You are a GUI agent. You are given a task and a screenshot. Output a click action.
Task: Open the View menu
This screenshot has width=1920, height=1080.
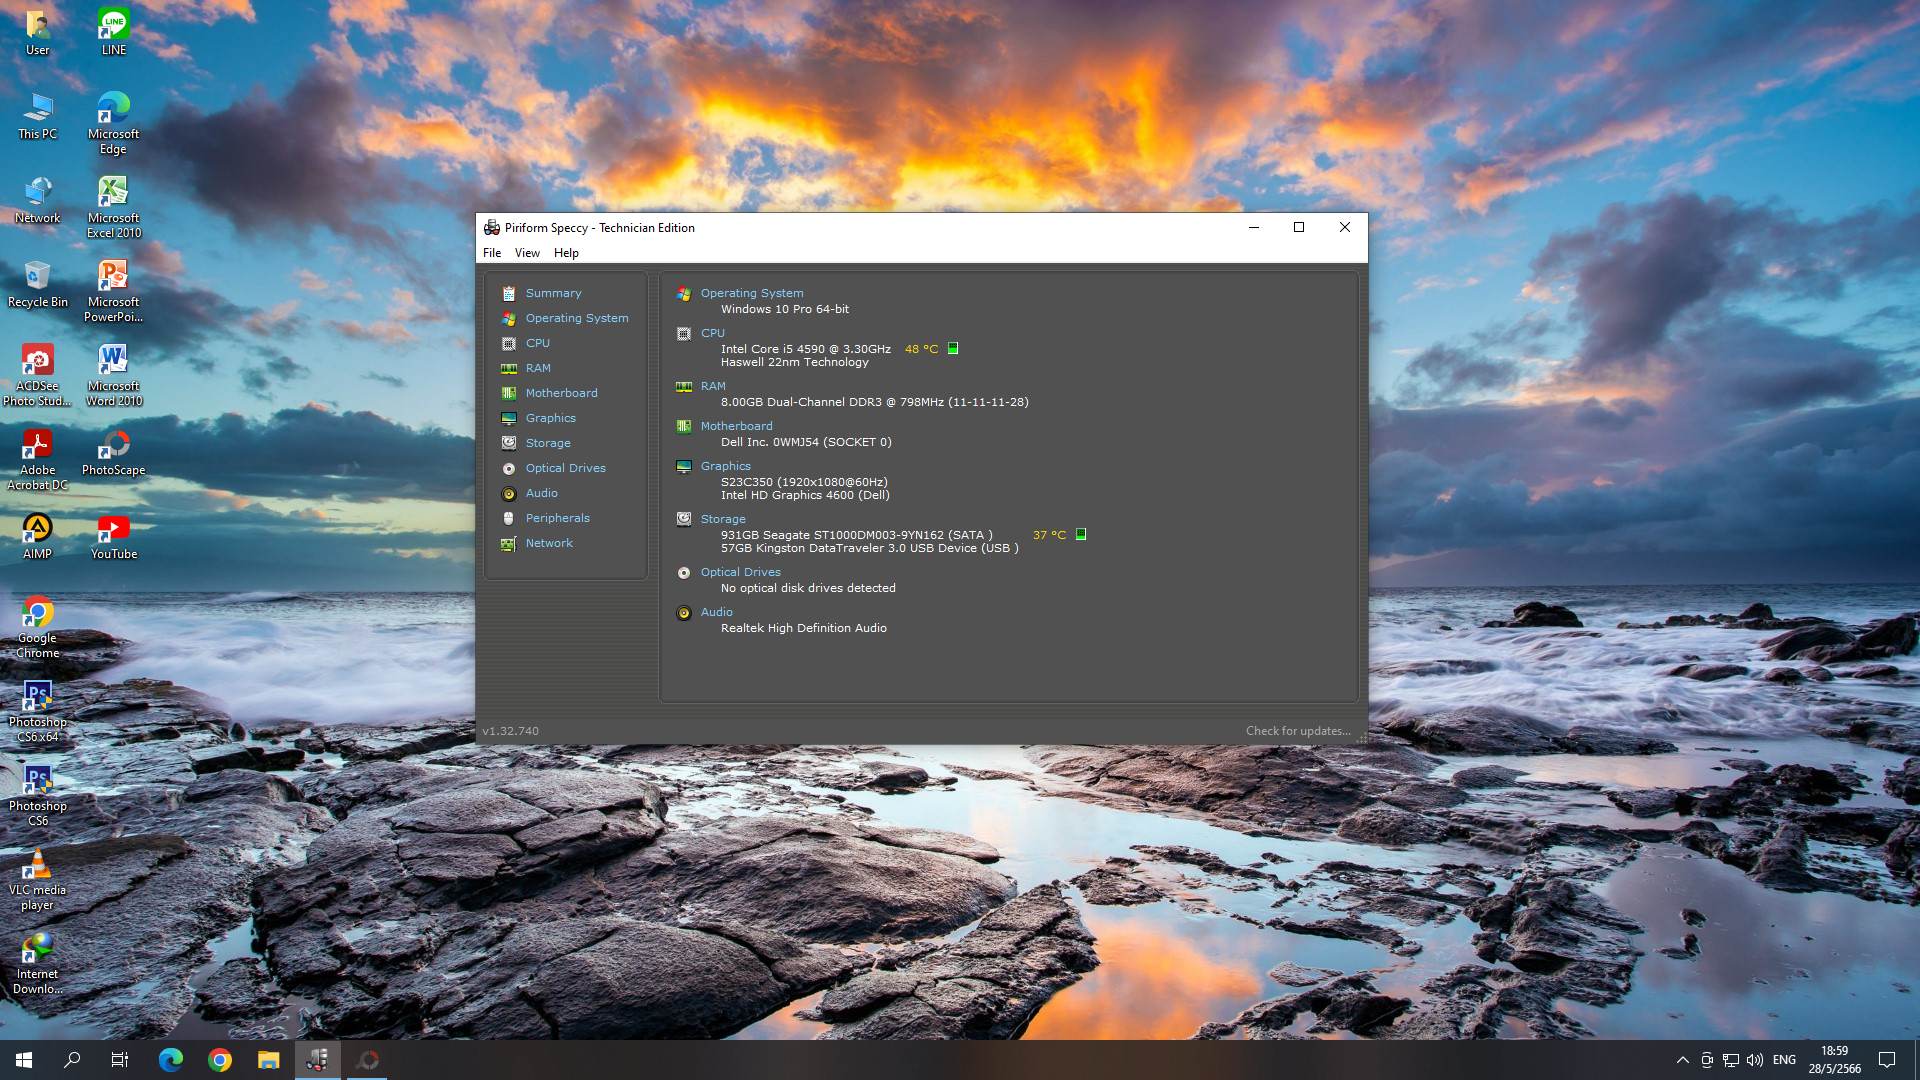[x=527, y=253]
